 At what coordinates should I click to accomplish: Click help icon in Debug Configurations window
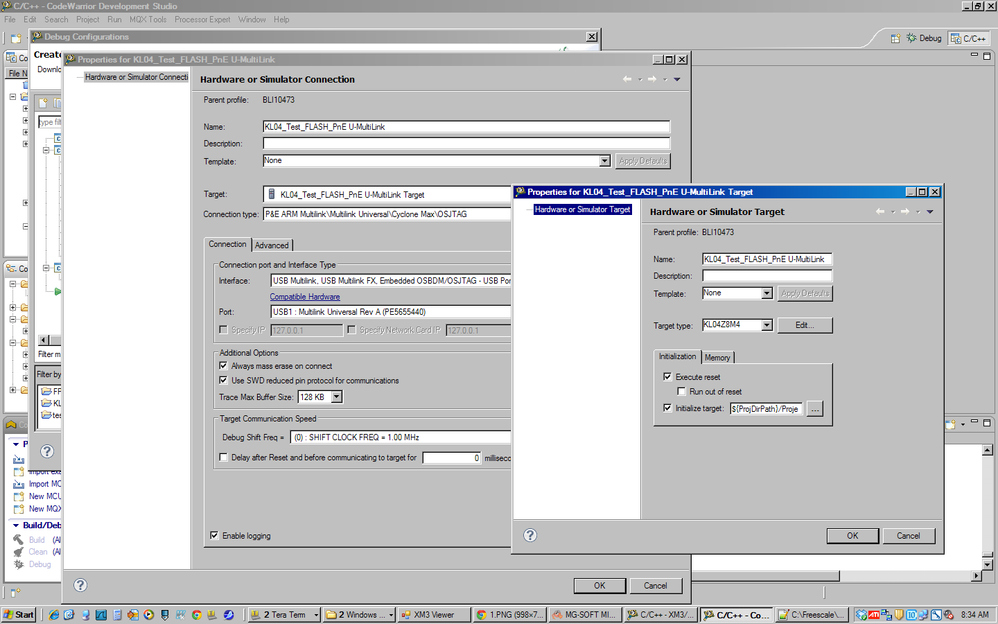(47, 451)
